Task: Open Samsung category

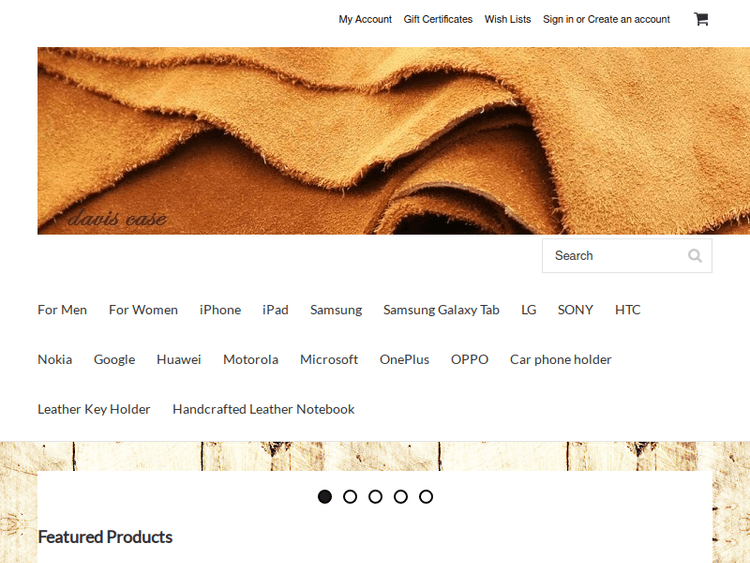Action: [336, 310]
